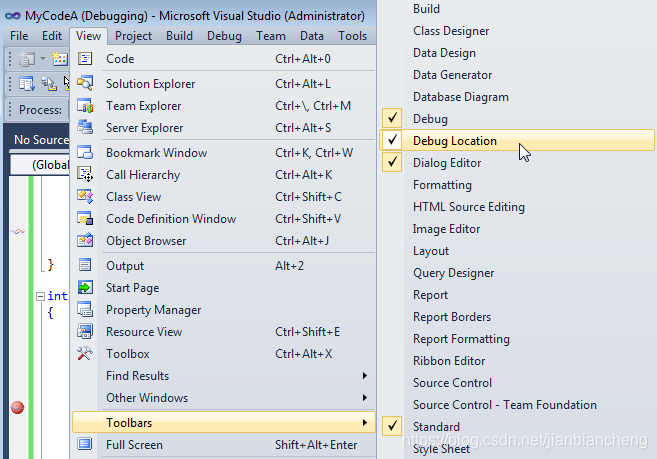This screenshot has width=657, height=459.
Task: Click the Code menu item icon
Action: (x=85, y=59)
